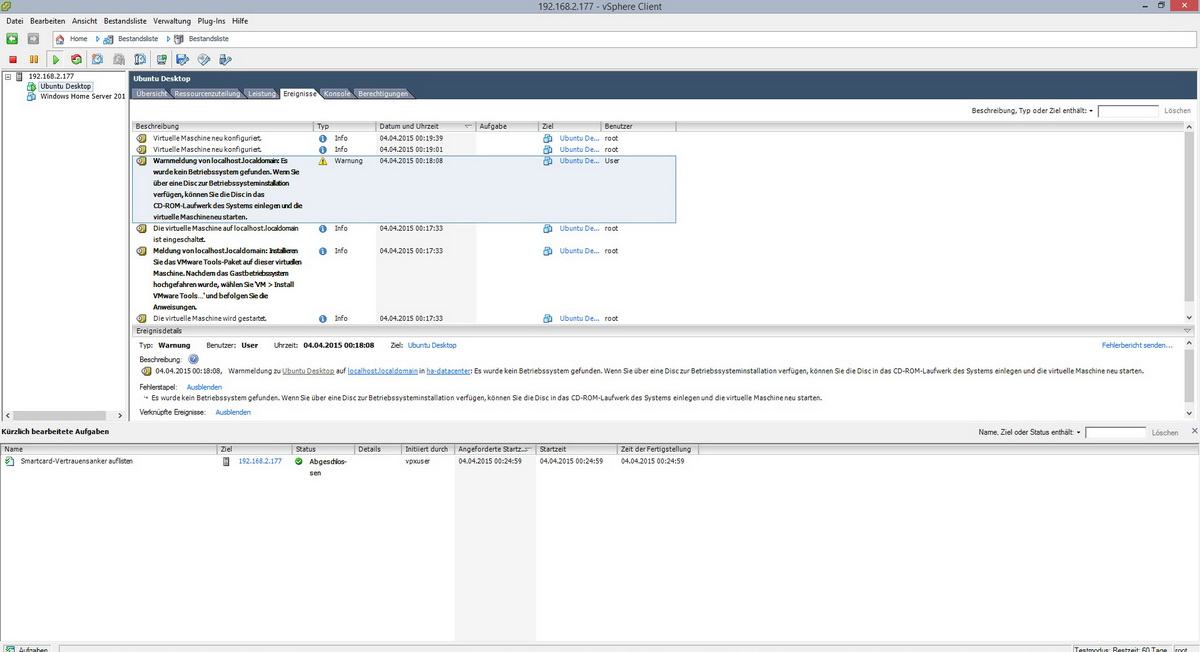
Task: Switch to the Konsole tab
Action: click(x=337, y=94)
